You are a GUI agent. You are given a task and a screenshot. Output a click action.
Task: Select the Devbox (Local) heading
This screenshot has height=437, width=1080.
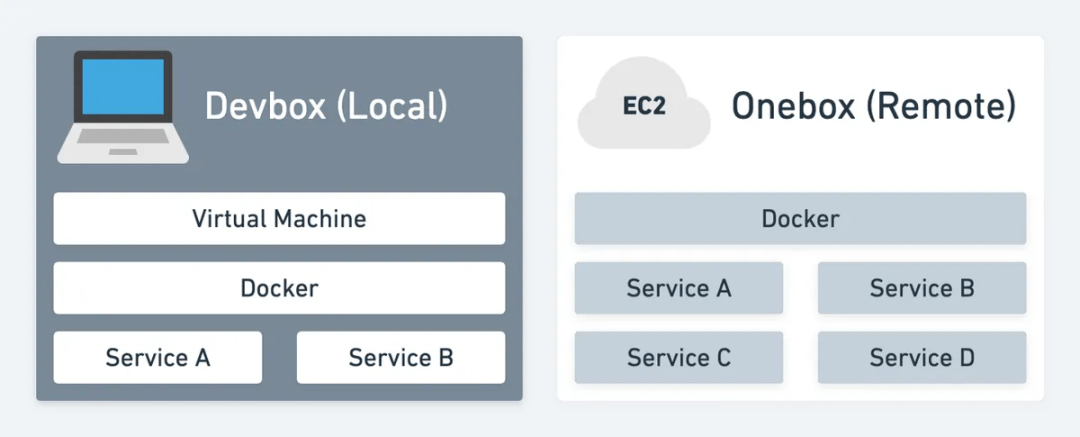click(x=326, y=105)
